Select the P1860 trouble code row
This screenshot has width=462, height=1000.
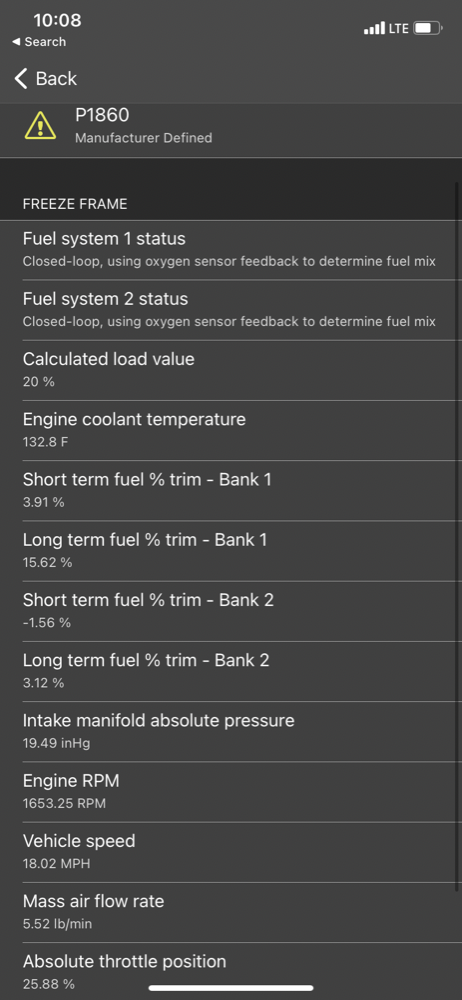coord(231,126)
